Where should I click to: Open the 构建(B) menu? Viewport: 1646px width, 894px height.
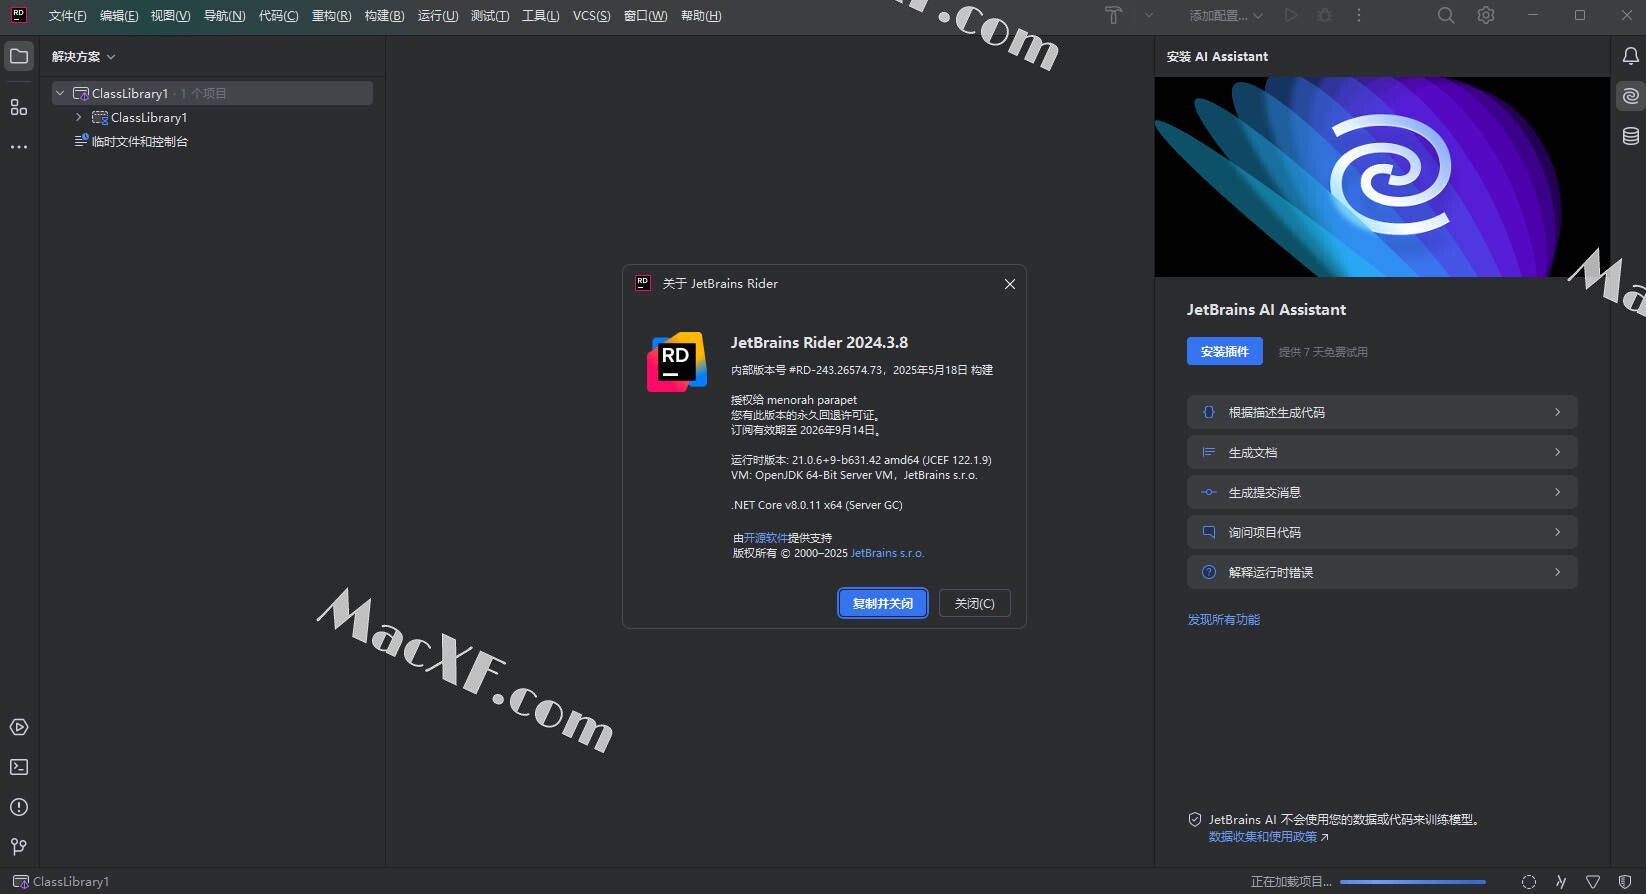click(x=384, y=16)
